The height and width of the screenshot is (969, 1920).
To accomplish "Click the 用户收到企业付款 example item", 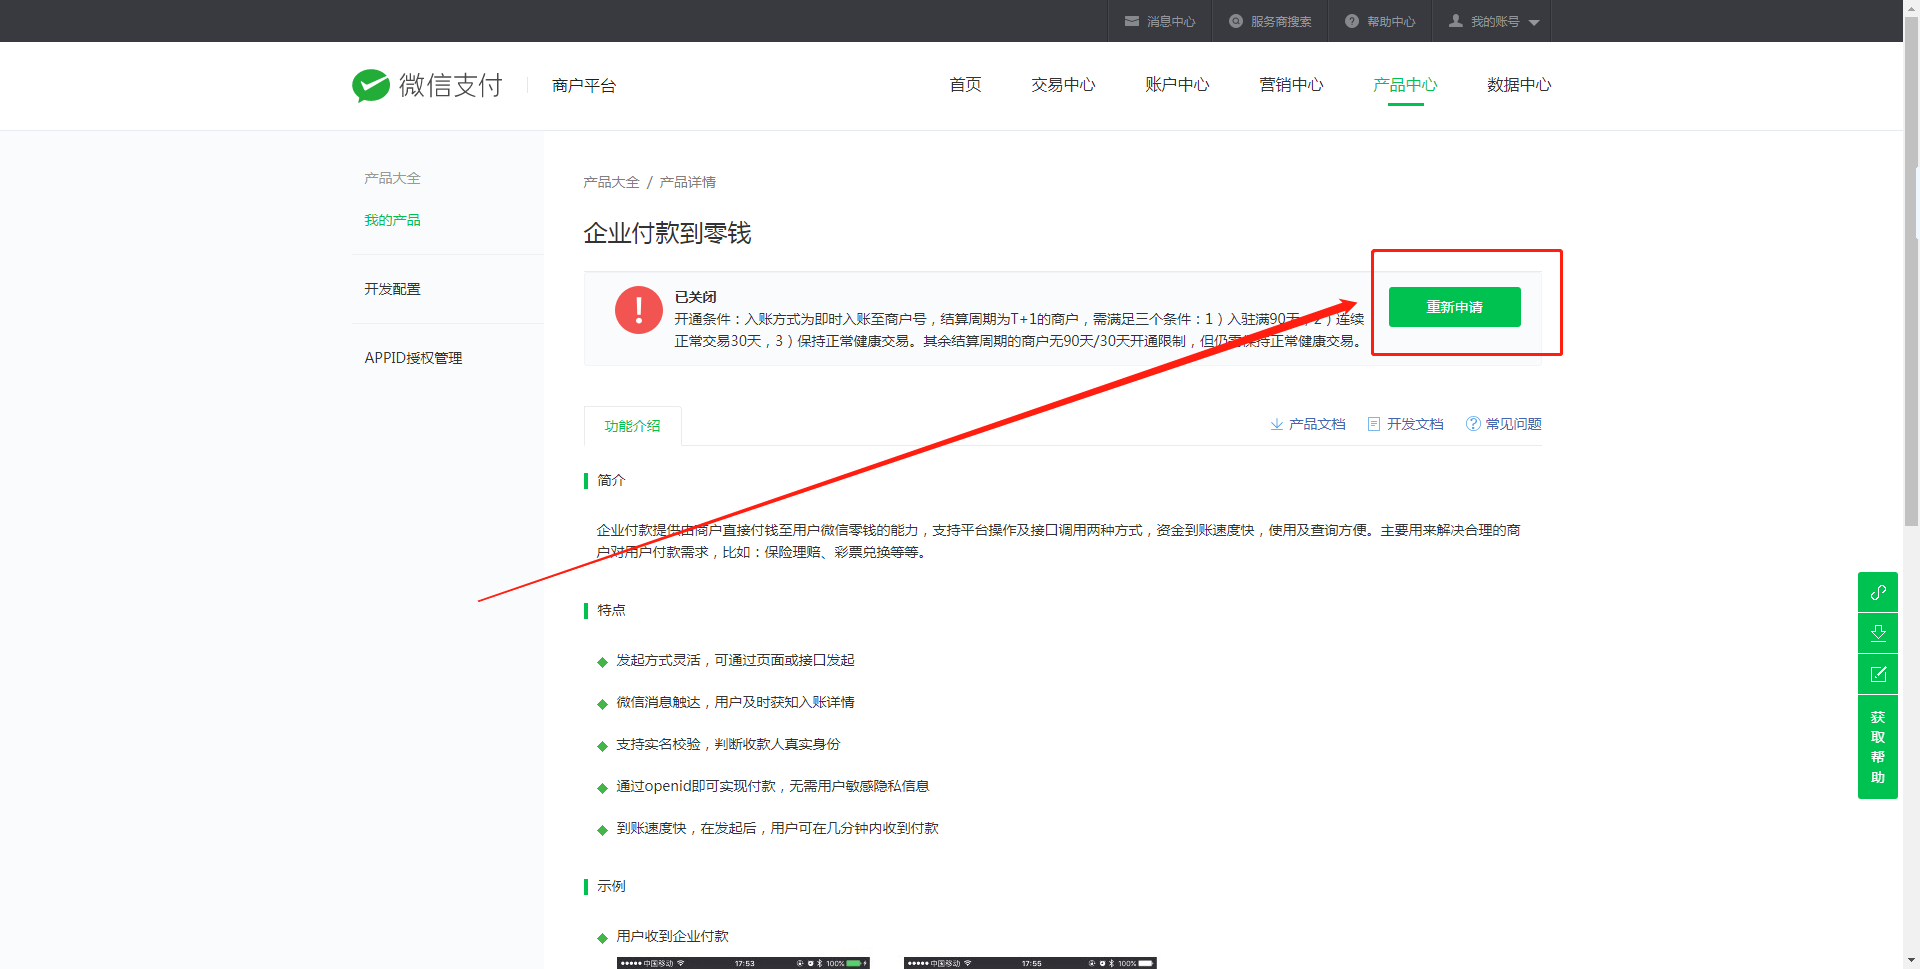I will (672, 936).
